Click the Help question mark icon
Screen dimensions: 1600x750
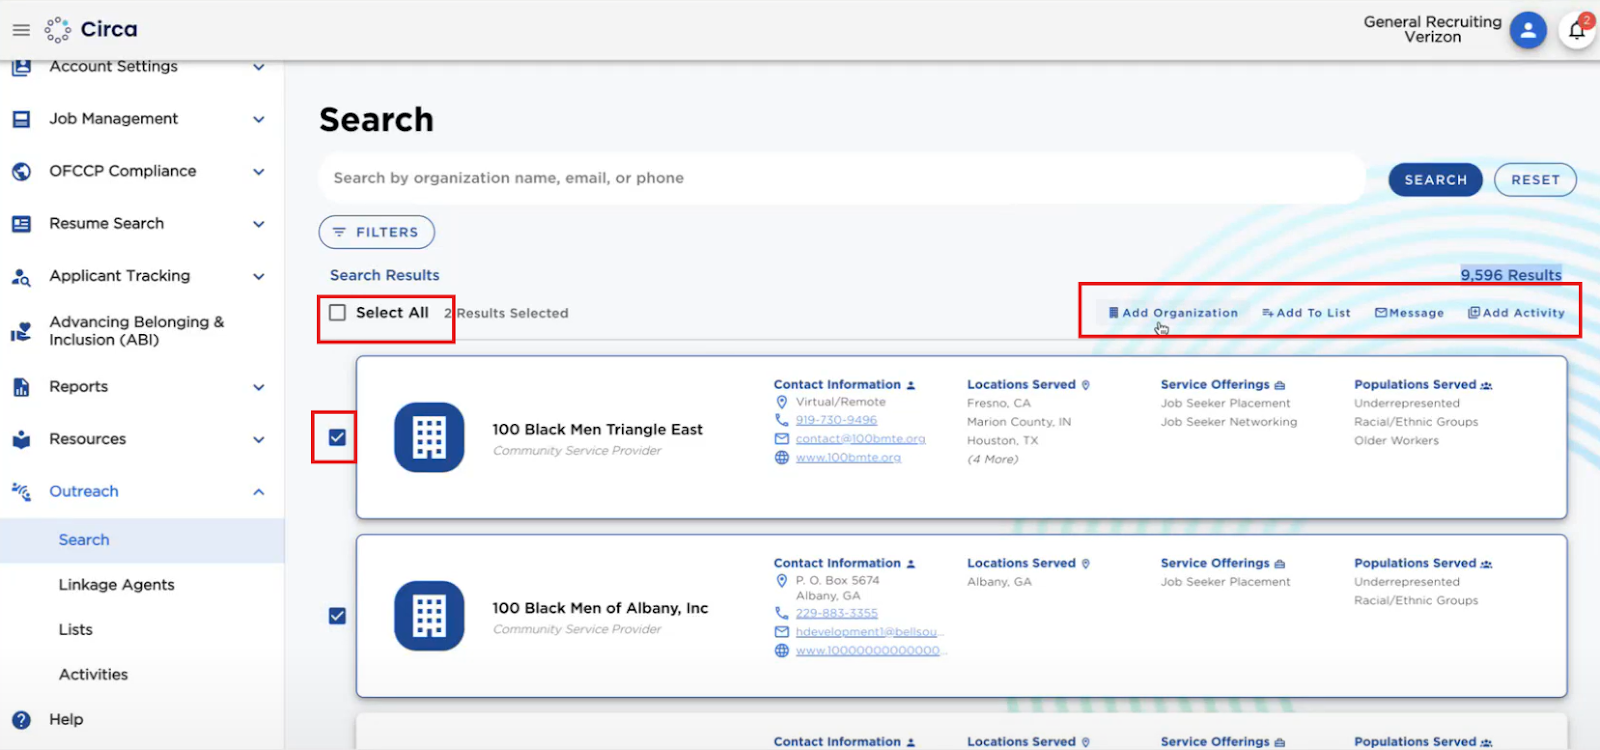[x=21, y=719]
